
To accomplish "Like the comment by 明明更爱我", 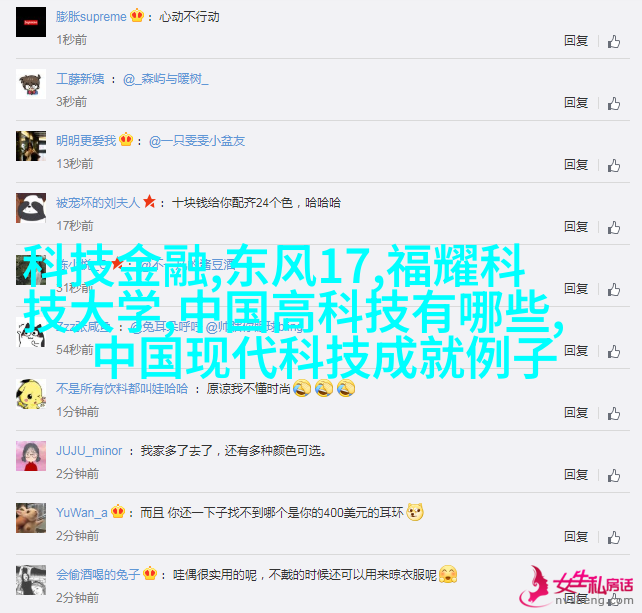I will (613, 166).
